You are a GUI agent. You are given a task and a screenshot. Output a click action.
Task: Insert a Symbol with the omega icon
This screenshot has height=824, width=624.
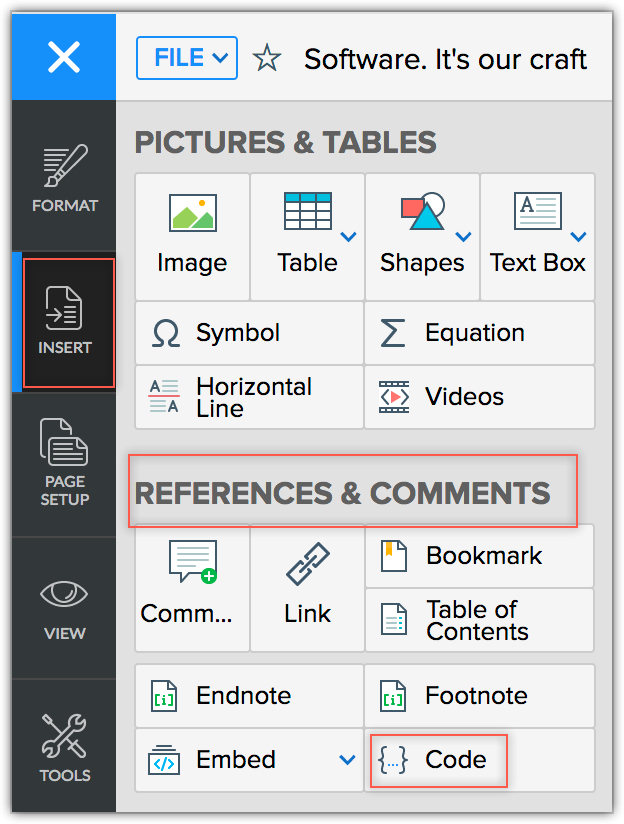[165, 333]
